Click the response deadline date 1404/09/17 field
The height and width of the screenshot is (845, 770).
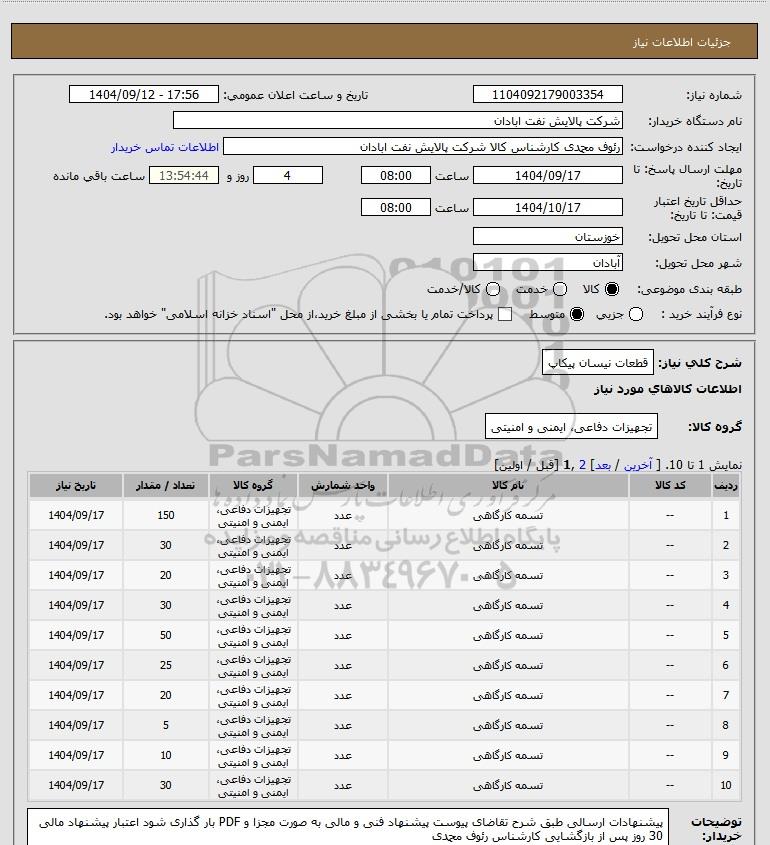point(547,175)
